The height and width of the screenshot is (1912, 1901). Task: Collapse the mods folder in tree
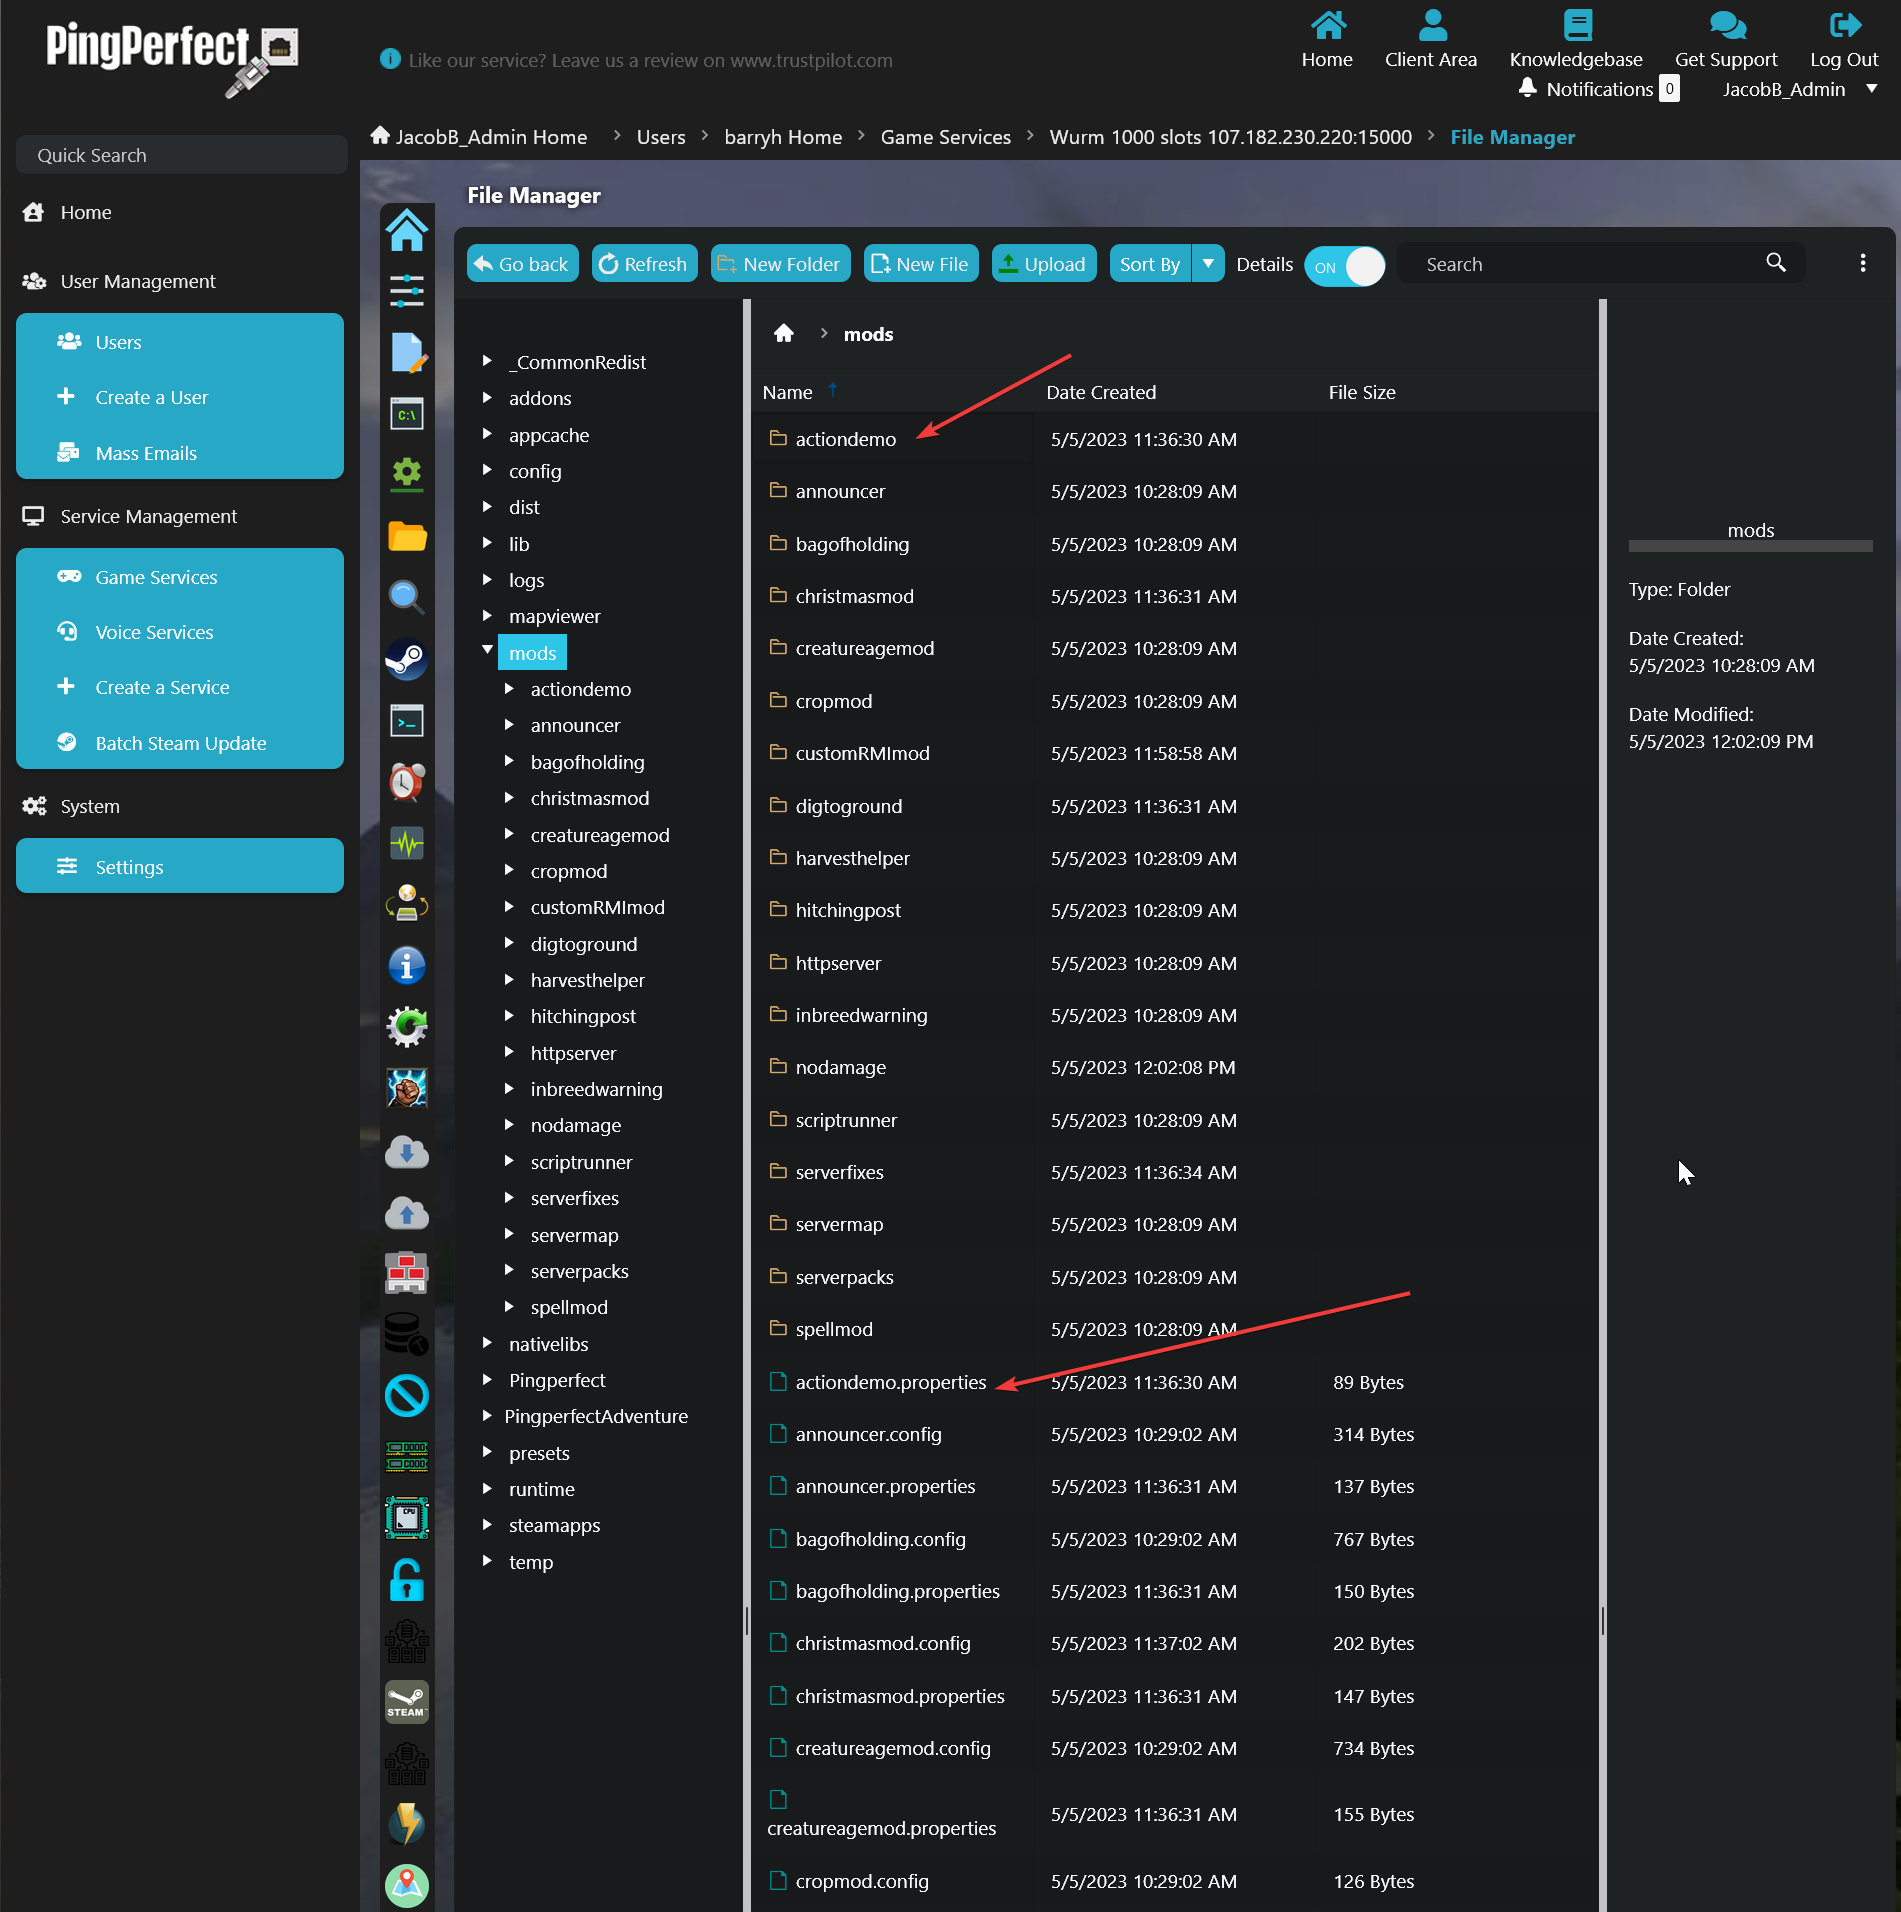[488, 651]
